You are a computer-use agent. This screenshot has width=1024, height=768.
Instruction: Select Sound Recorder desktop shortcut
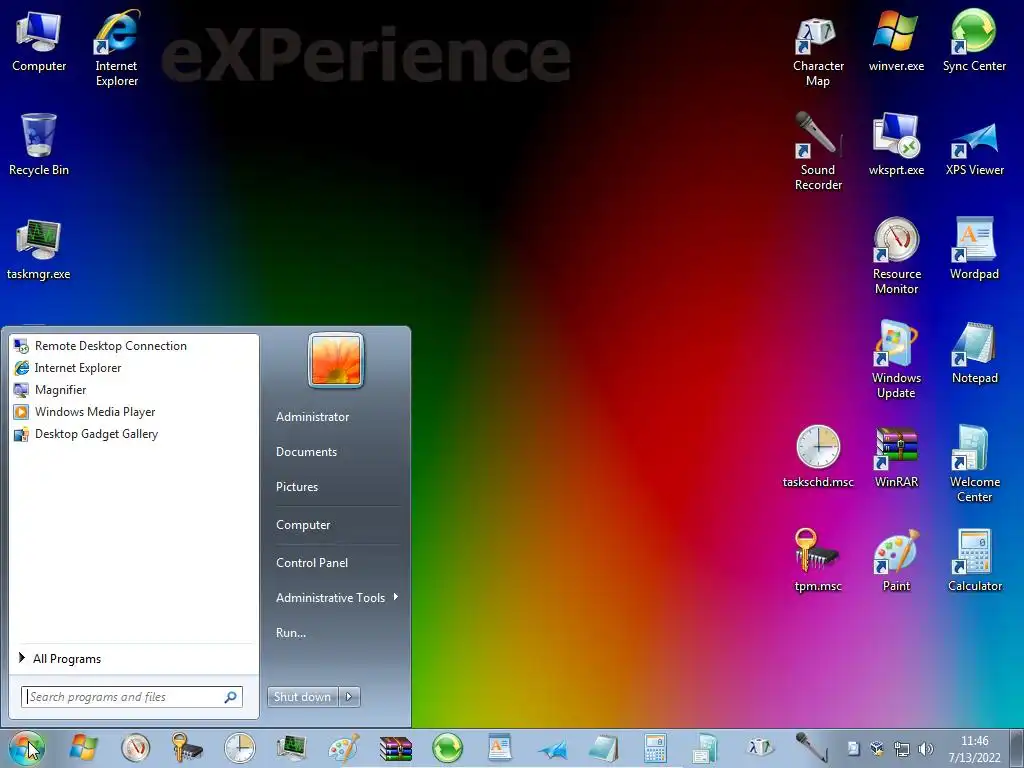tap(818, 152)
